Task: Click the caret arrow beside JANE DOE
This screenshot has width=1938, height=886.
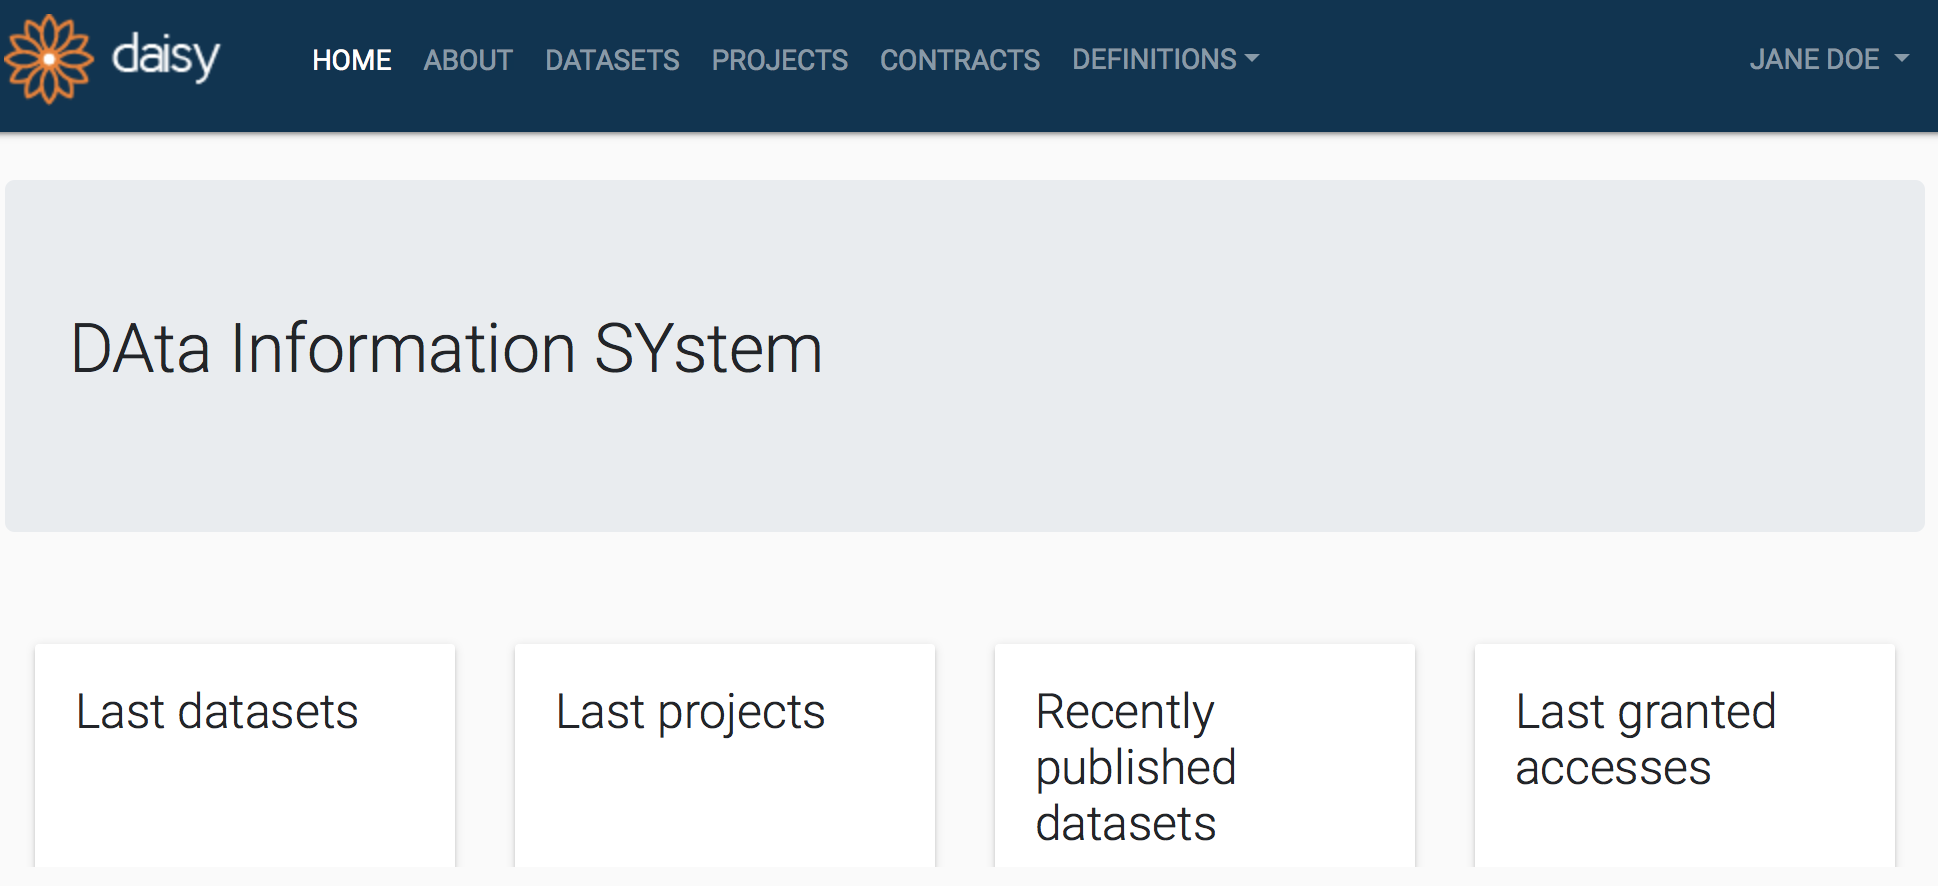Action: (x=1902, y=59)
